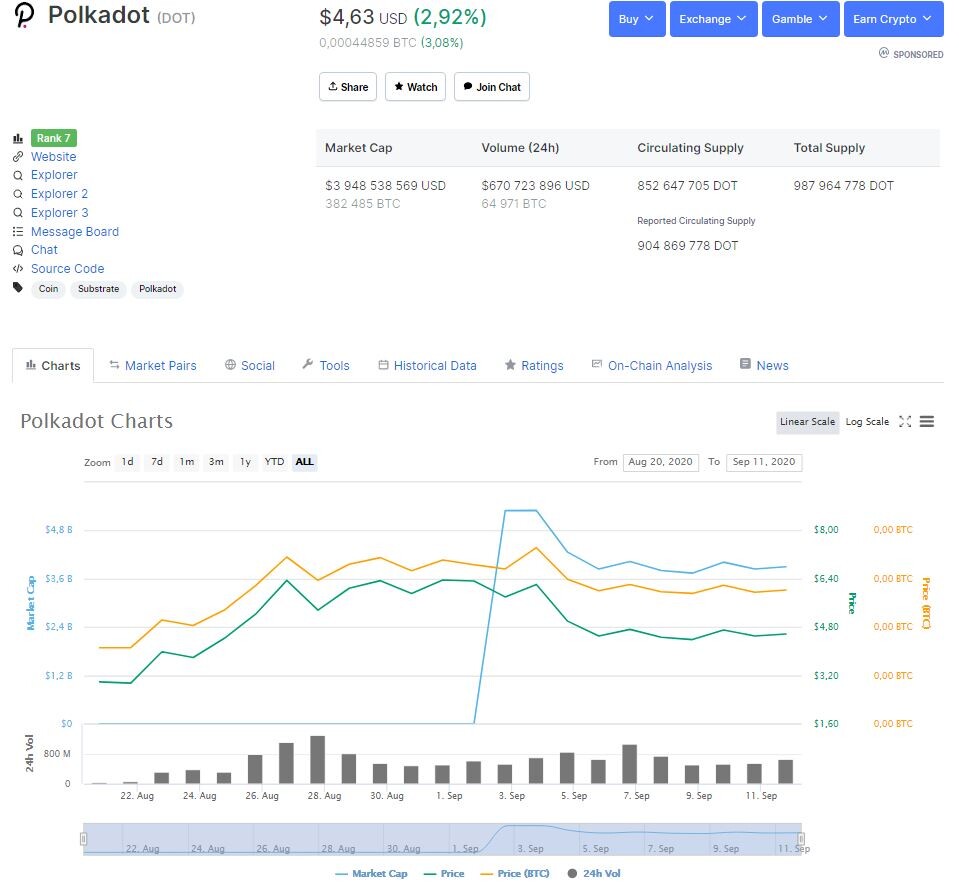The width and height of the screenshot is (959, 885).
Task: Click the Rank 7 badge
Action: coord(54,138)
